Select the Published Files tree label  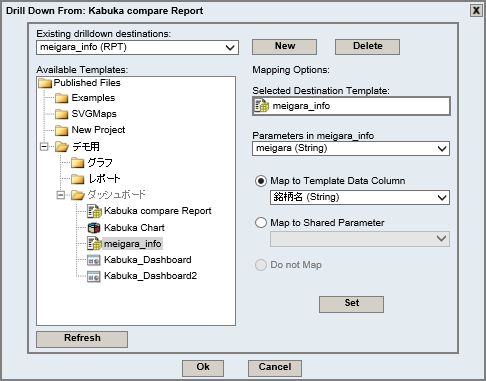(87, 83)
